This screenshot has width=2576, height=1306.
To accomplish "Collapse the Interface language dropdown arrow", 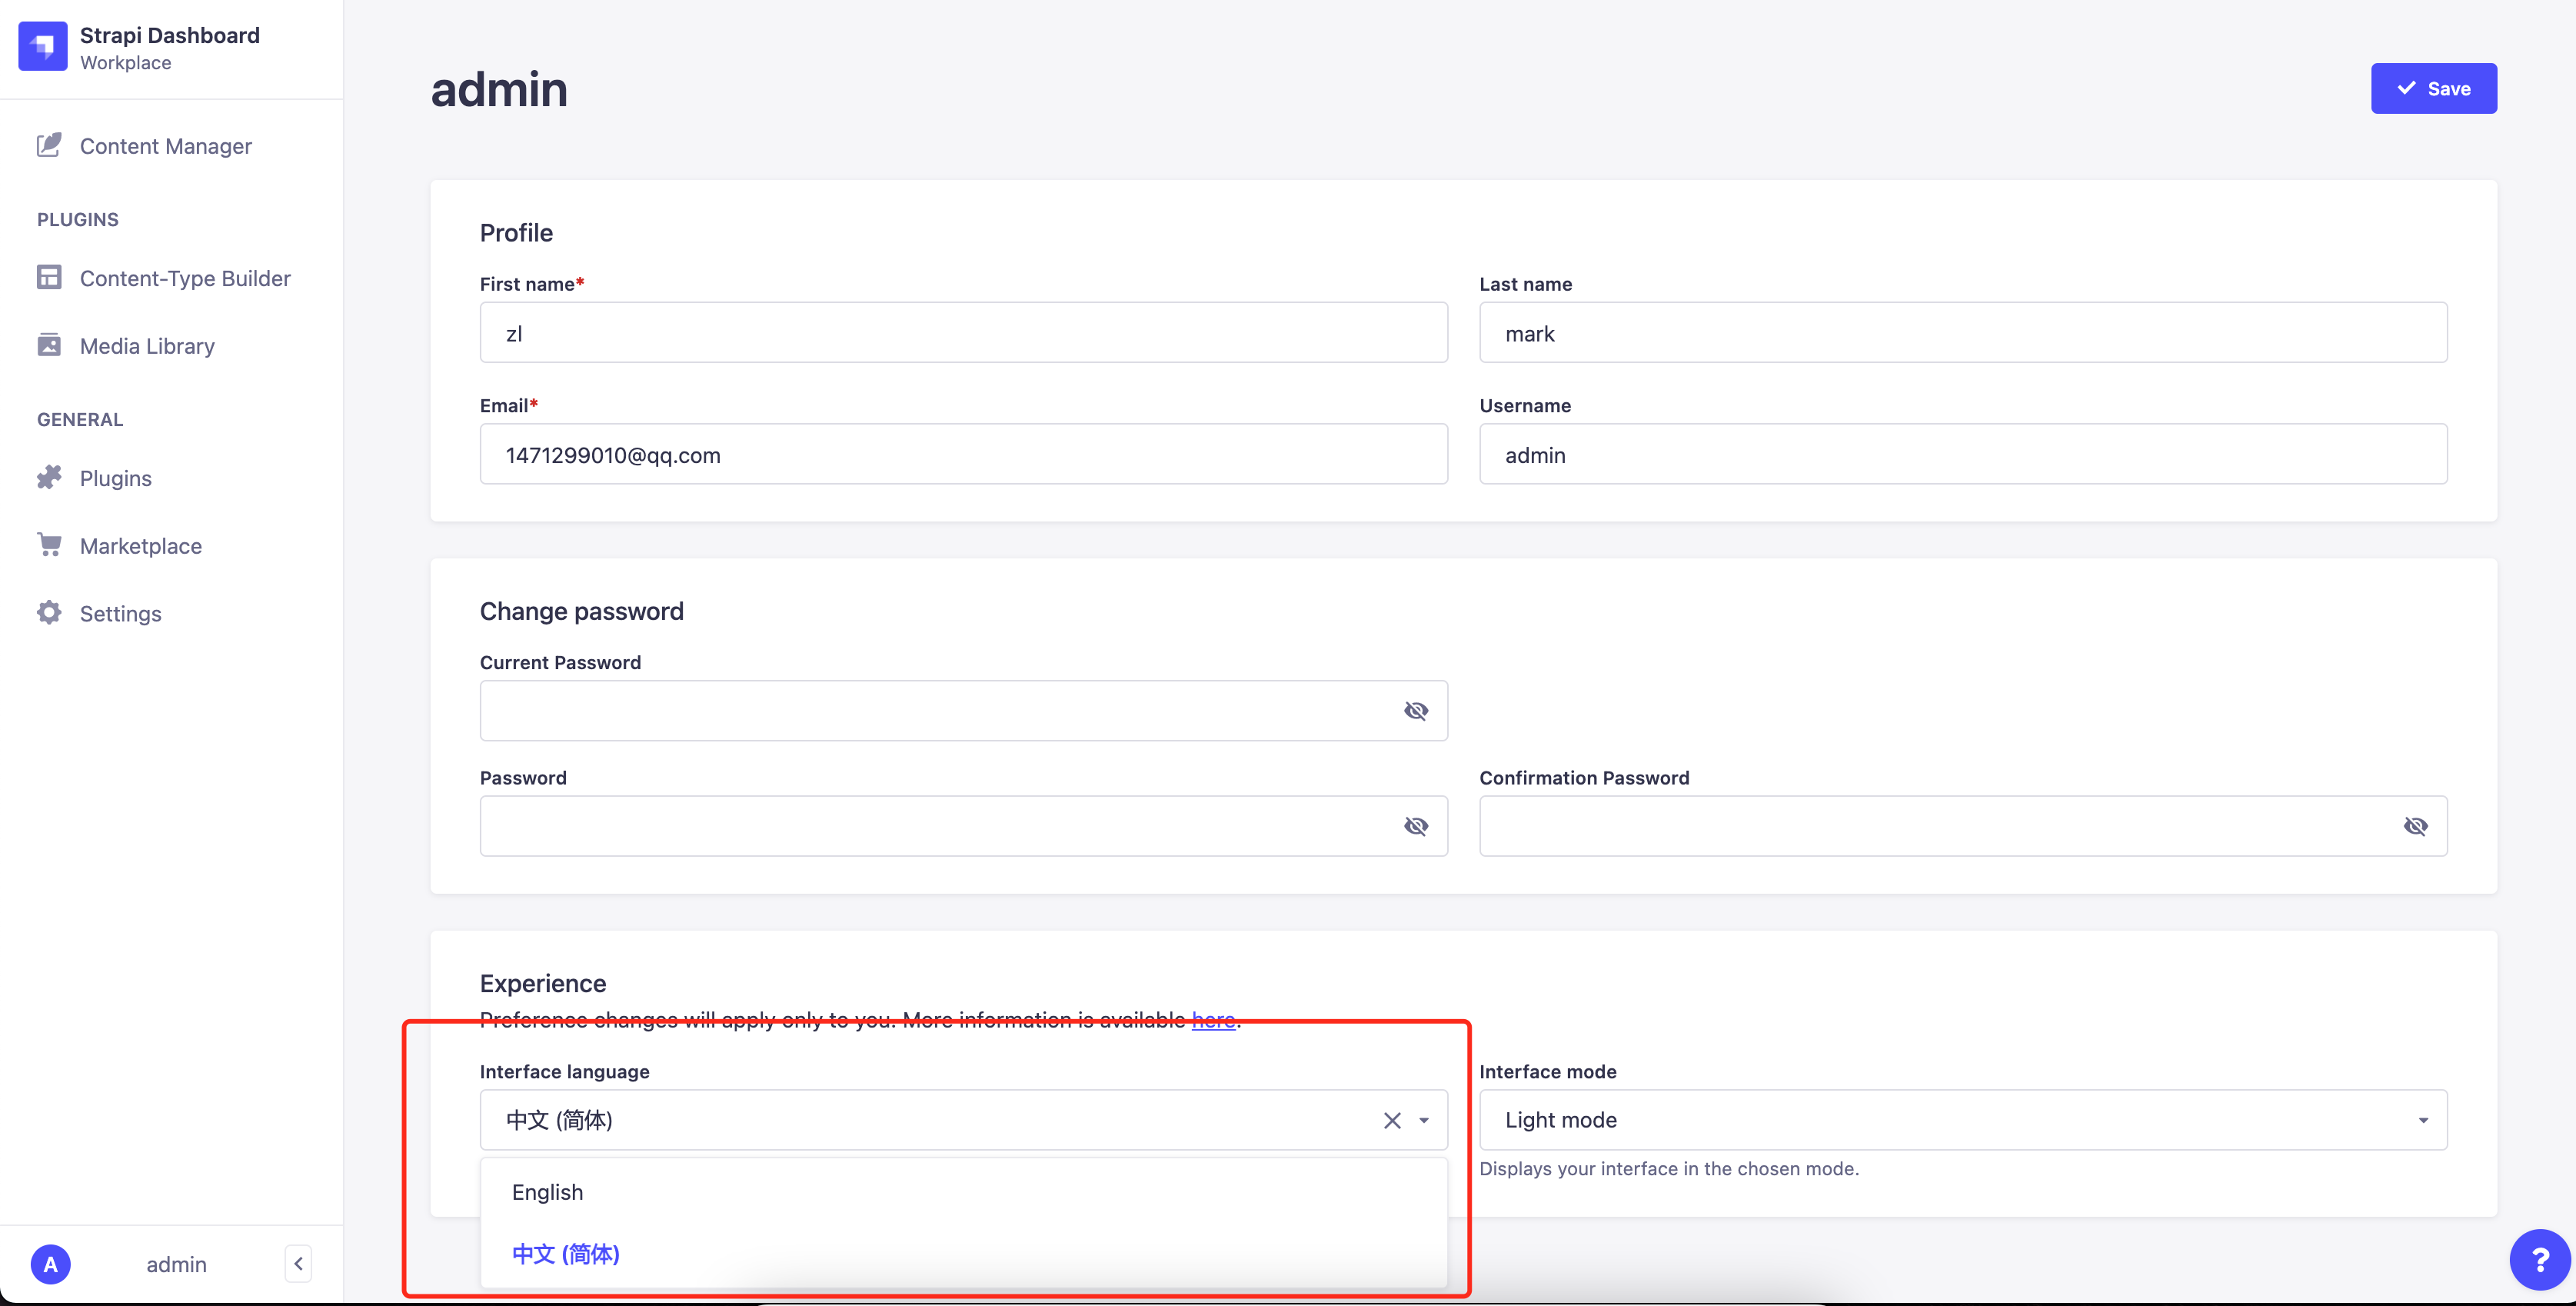I will (x=1424, y=1120).
